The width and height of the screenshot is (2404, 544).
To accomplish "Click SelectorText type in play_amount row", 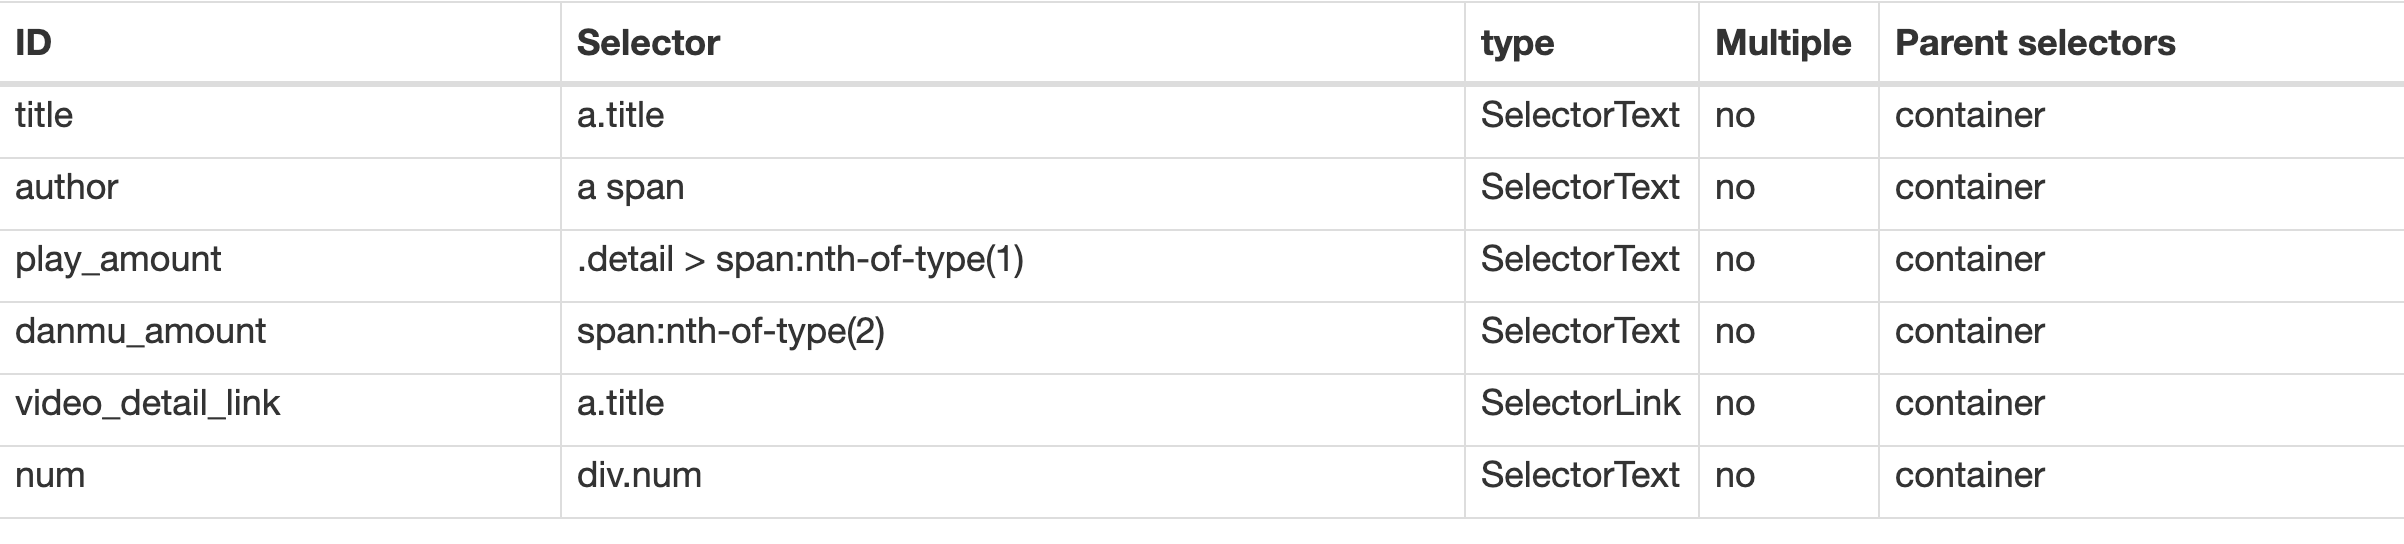I will (x=1580, y=259).
